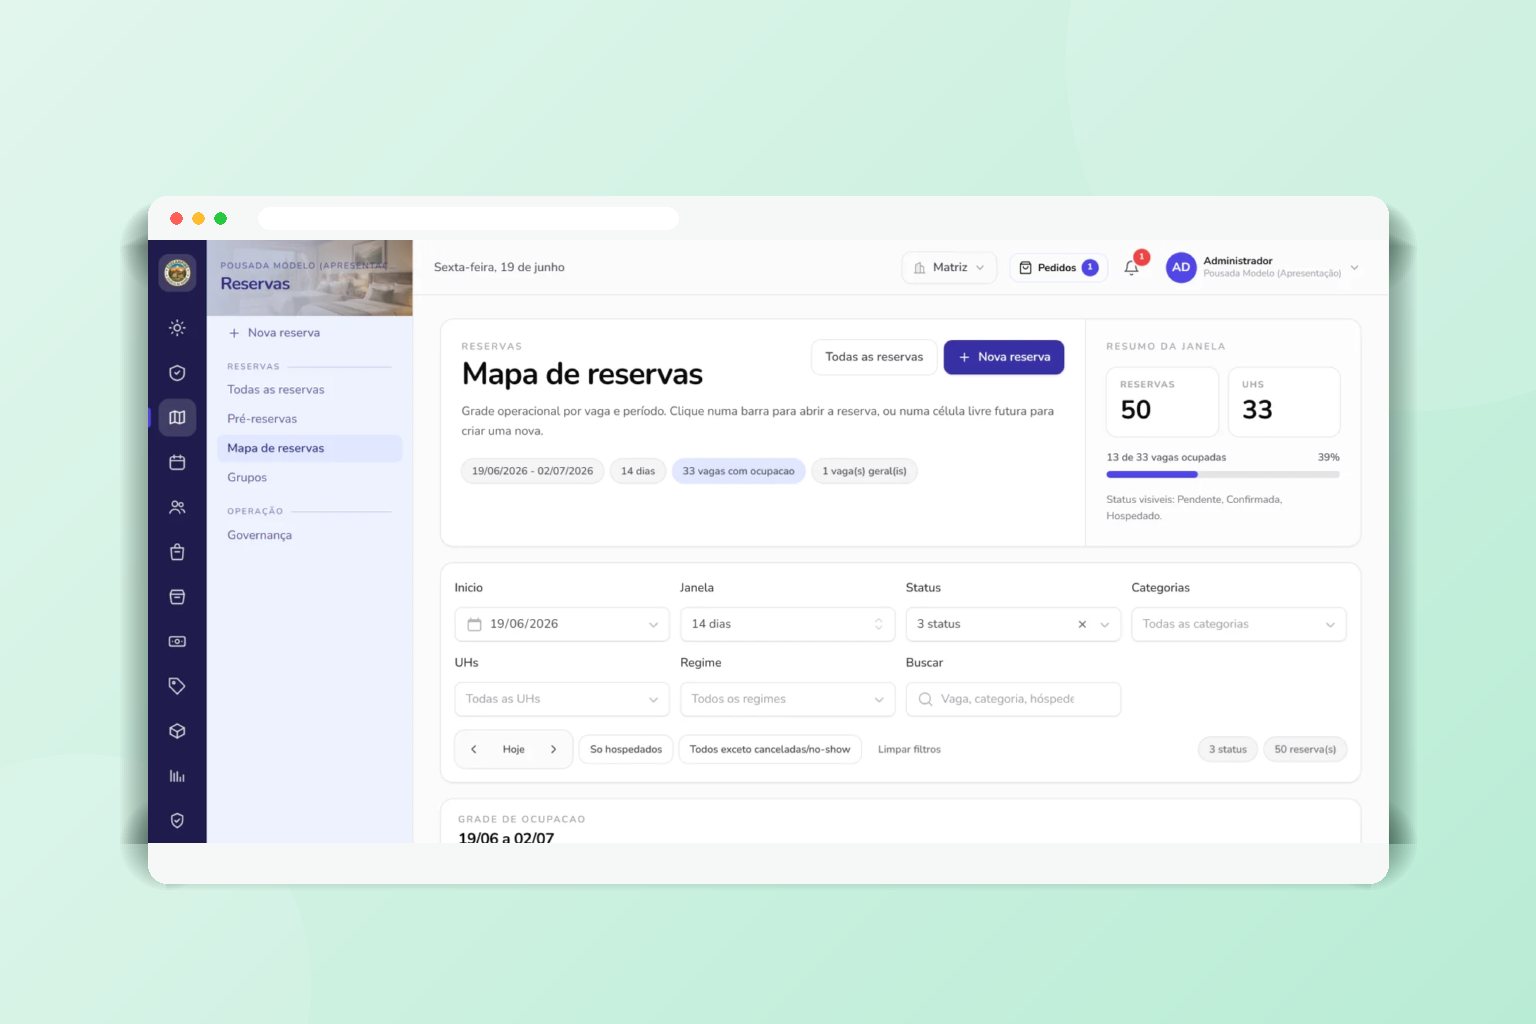Image resolution: width=1536 pixels, height=1024 pixels.
Task: Open the Janela 14 dias selector
Action: pos(788,624)
